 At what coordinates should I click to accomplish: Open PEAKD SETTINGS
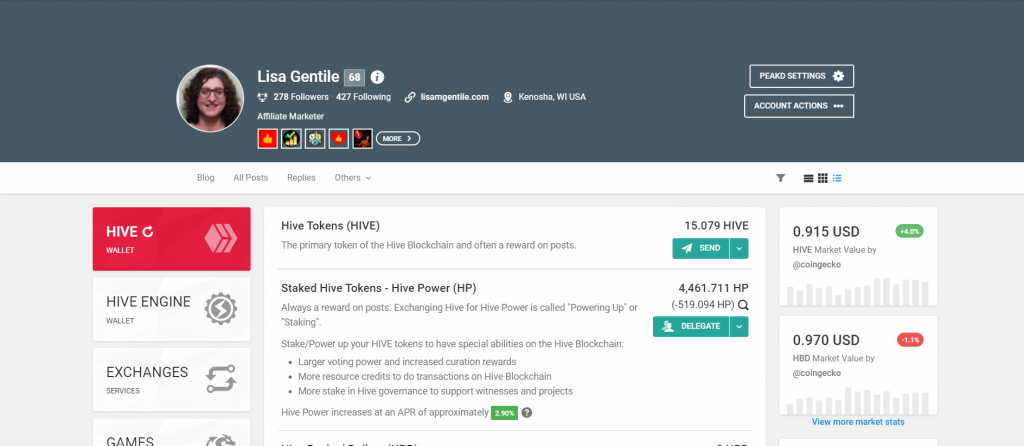[801, 76]
